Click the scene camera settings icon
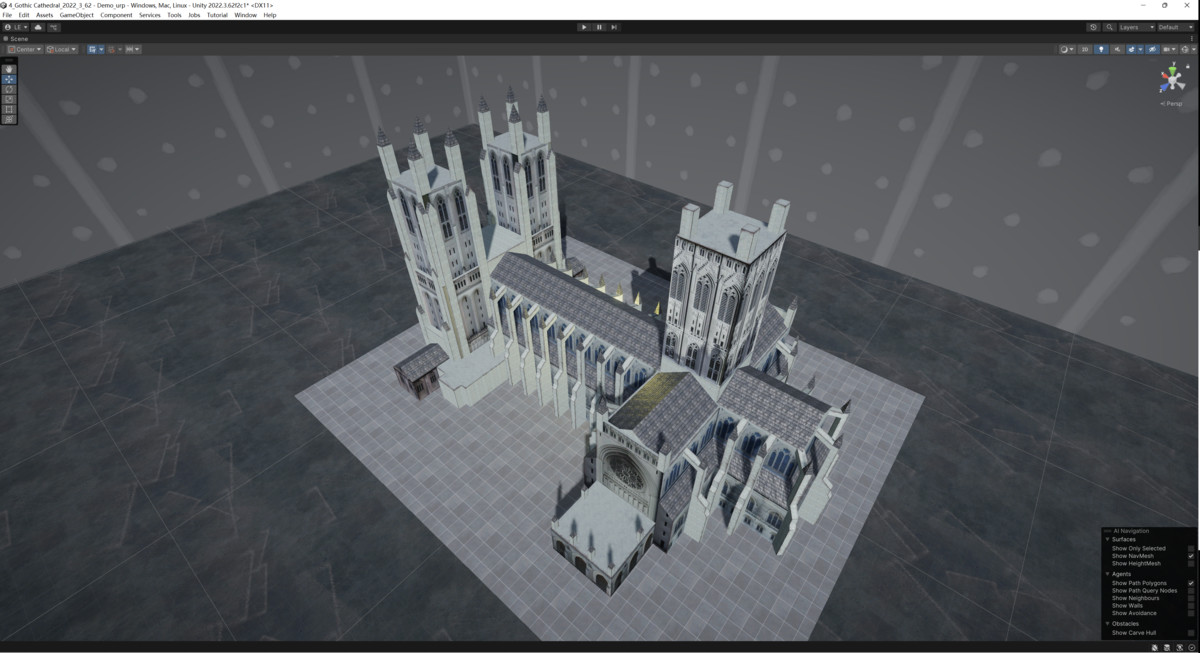This screenshot has width=1200, height=653. point(1168,49)
